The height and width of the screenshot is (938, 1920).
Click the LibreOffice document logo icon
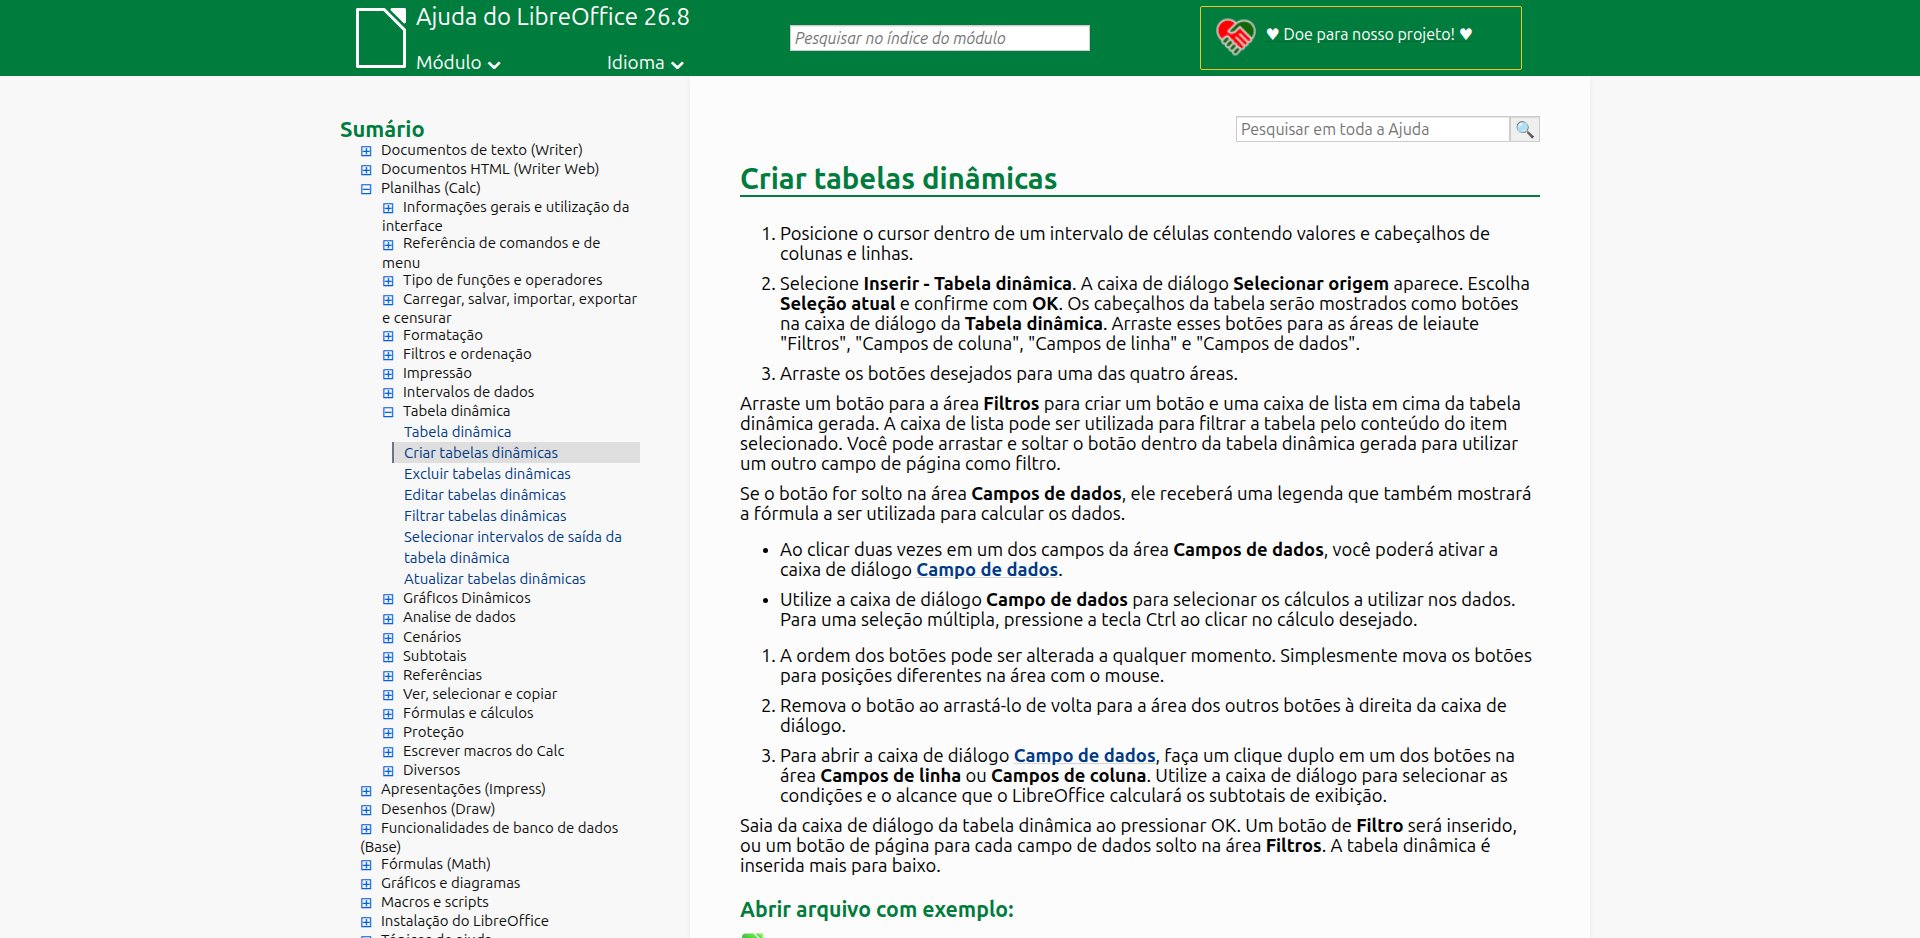tap(381, 37)
